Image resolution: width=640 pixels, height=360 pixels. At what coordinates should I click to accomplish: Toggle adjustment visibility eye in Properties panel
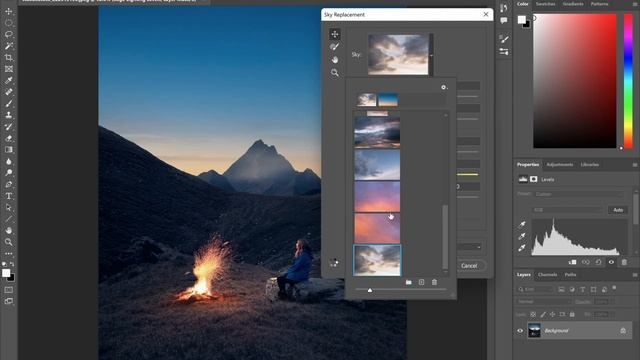click(611, 262)
